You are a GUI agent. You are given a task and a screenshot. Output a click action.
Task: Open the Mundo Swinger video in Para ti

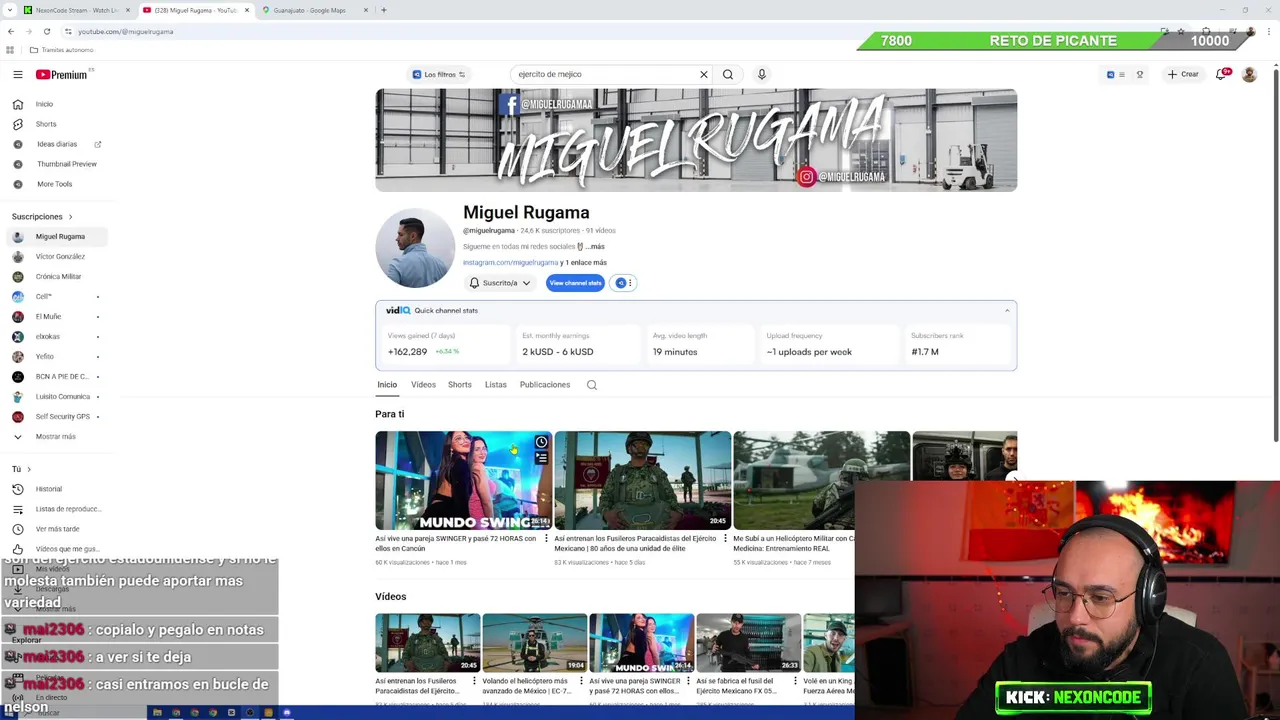pos(463,481)
